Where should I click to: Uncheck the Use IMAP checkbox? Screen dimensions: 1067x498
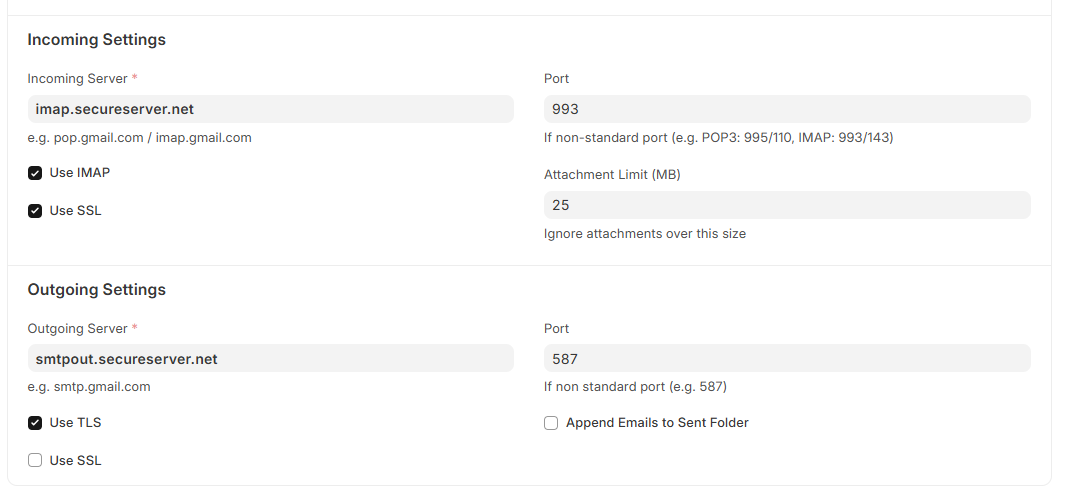point(35,173)
